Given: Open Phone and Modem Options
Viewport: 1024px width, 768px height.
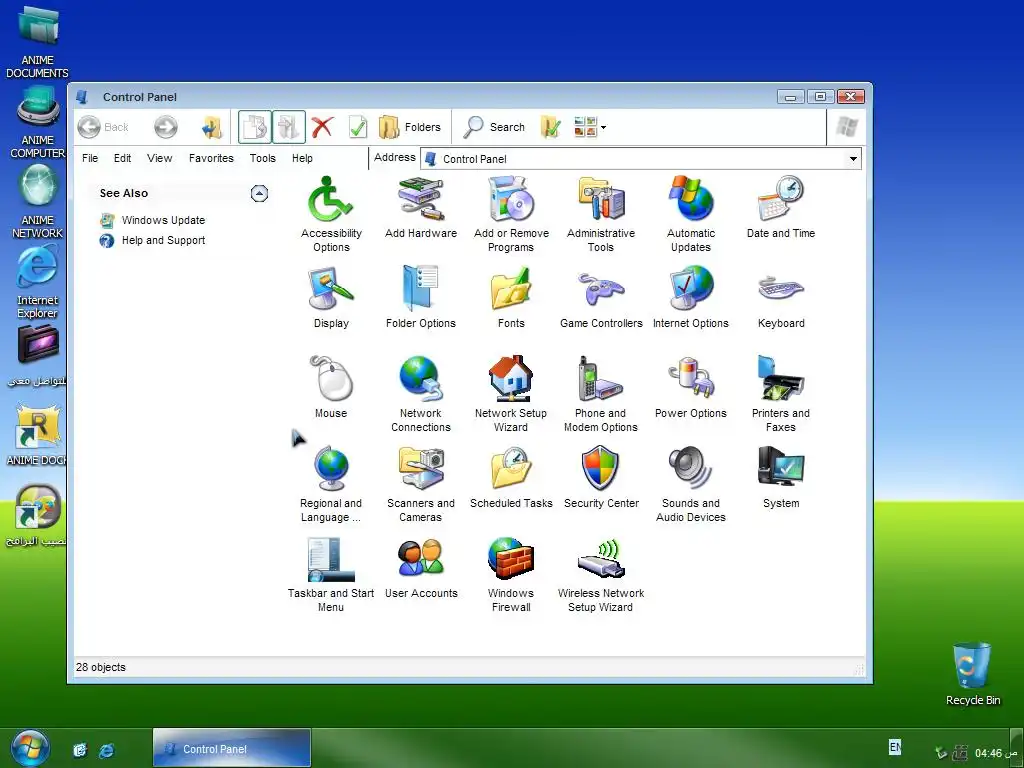Looking at the screenshot, I should [601, 394].
